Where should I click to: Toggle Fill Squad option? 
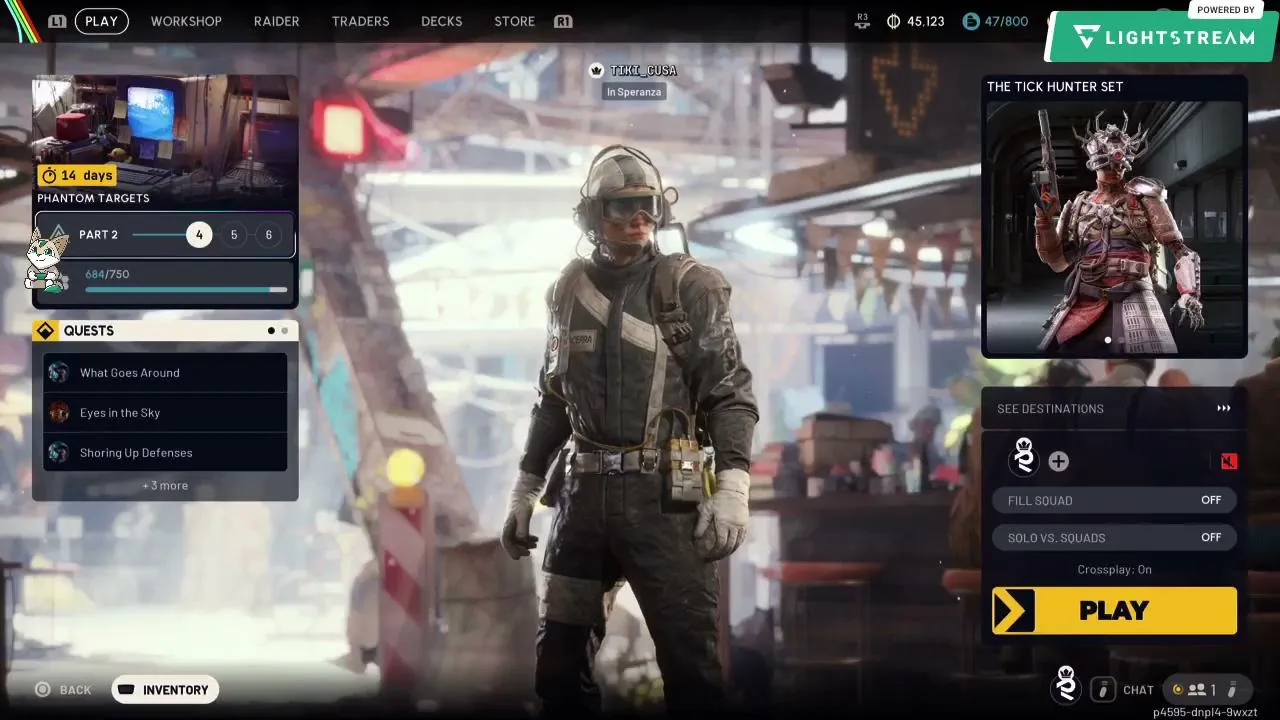pyautogui.click(x=1114, y=500)
